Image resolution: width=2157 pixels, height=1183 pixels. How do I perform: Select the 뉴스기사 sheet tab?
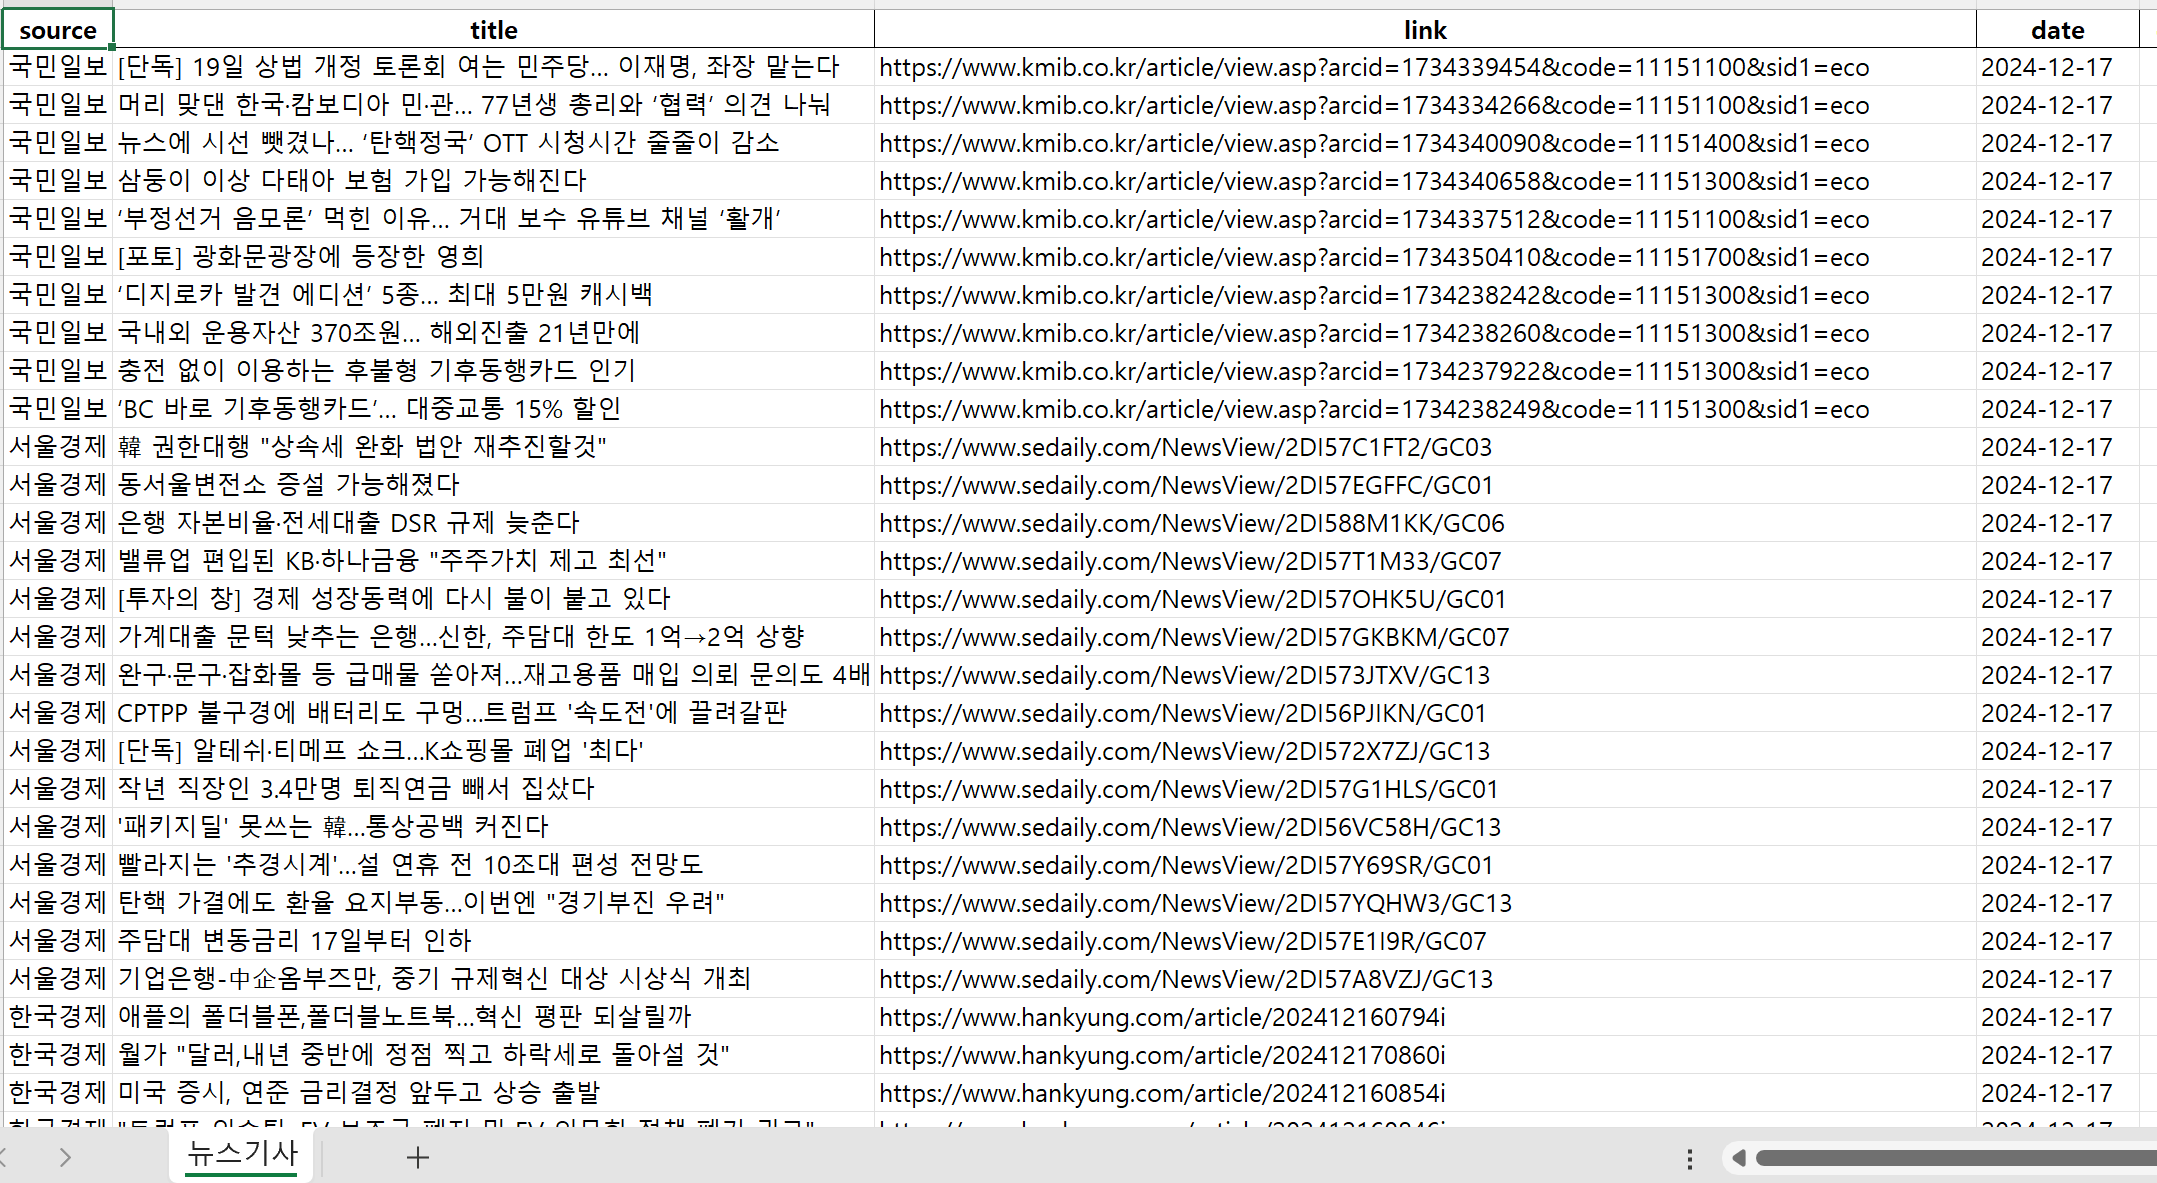click(243, 1154)
